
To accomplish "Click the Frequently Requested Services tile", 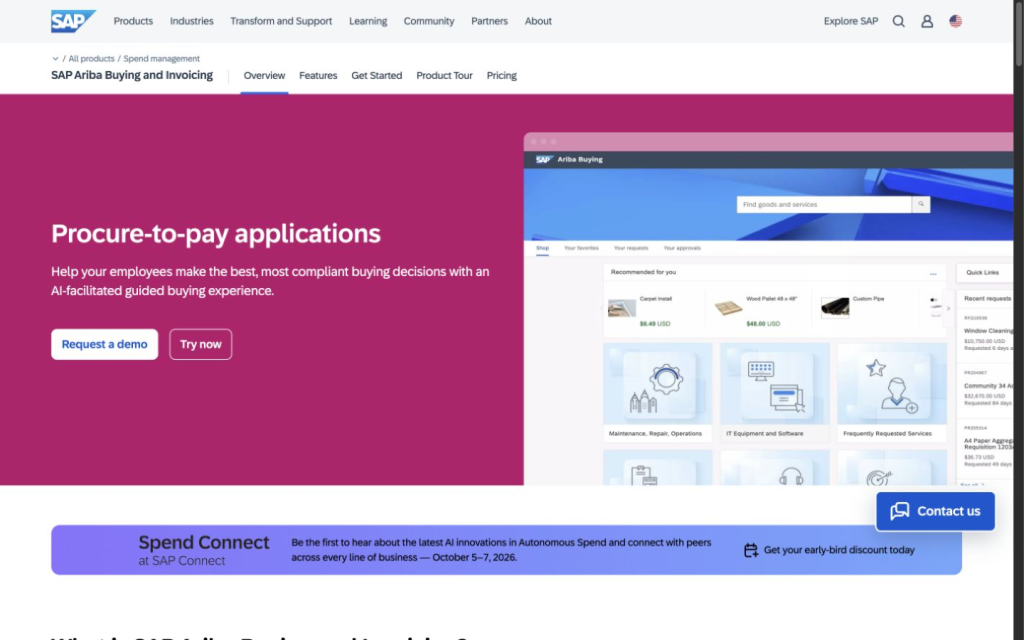I will click(x=891, y=392).
